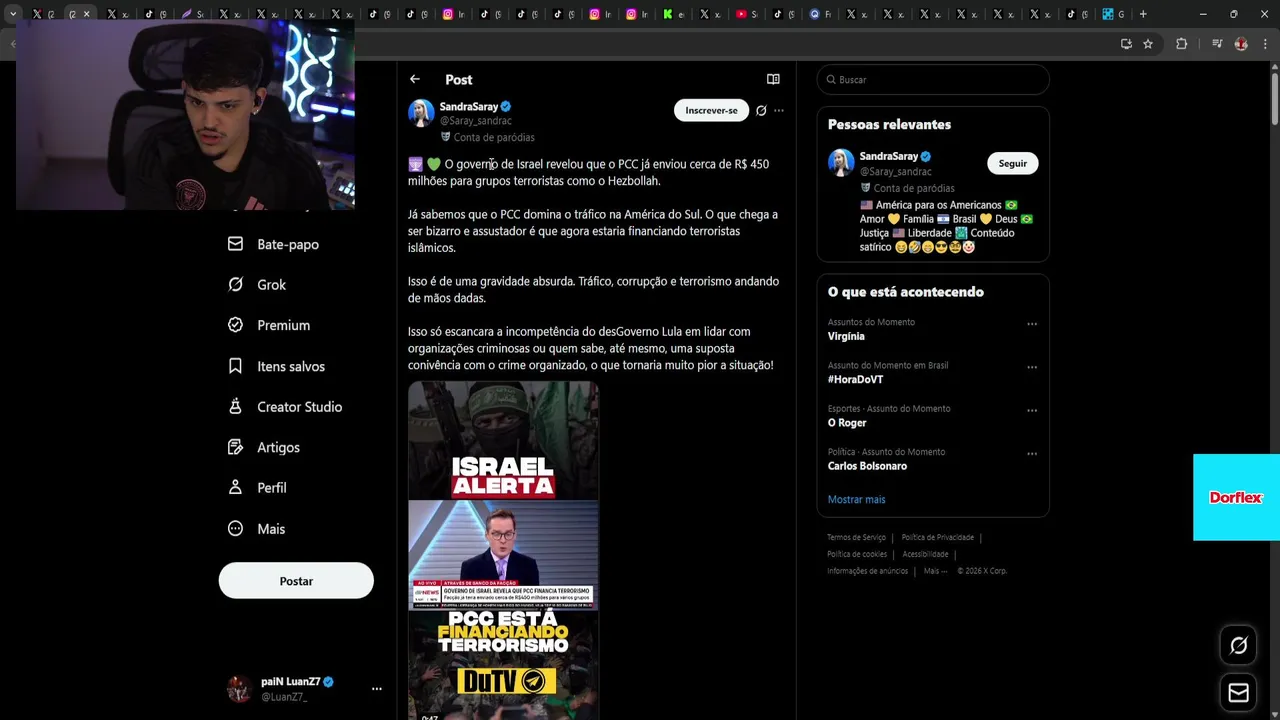Go back with the Post arrow
Viewport: 1280px width, 720px height.
tap(415, 79)
